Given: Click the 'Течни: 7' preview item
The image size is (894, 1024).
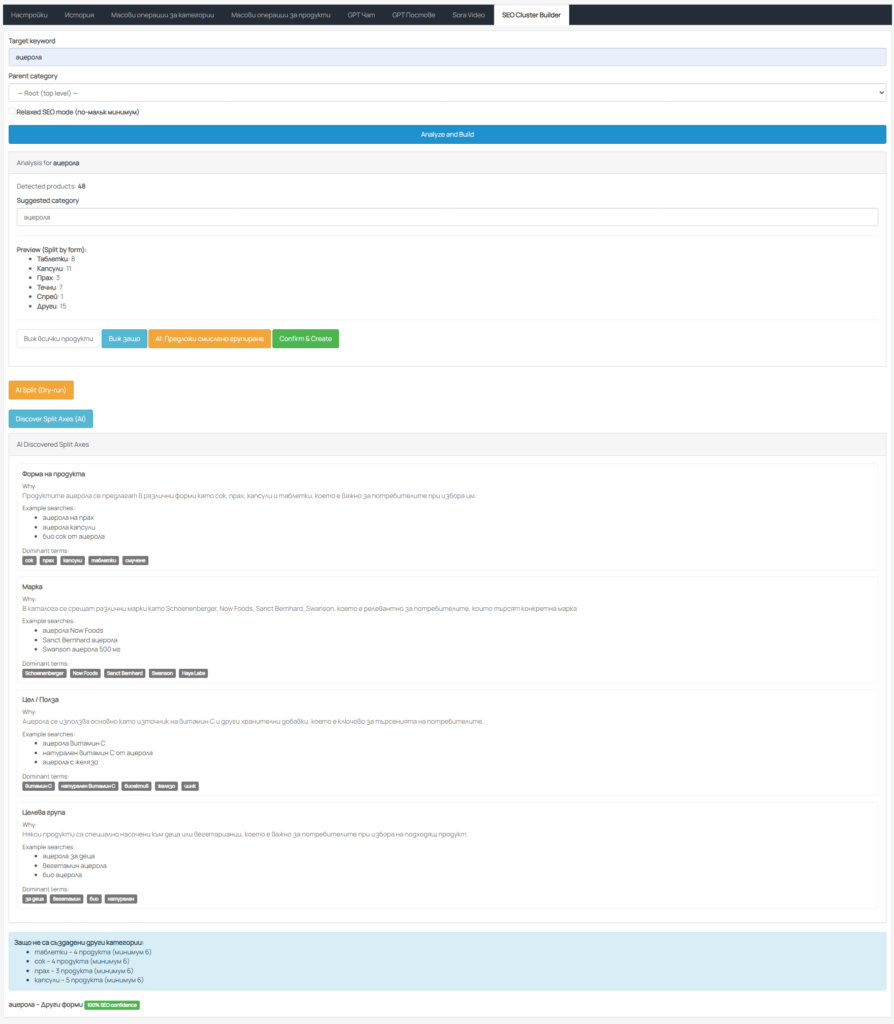Looking at the screenshot, I should [x=50, y=287].
